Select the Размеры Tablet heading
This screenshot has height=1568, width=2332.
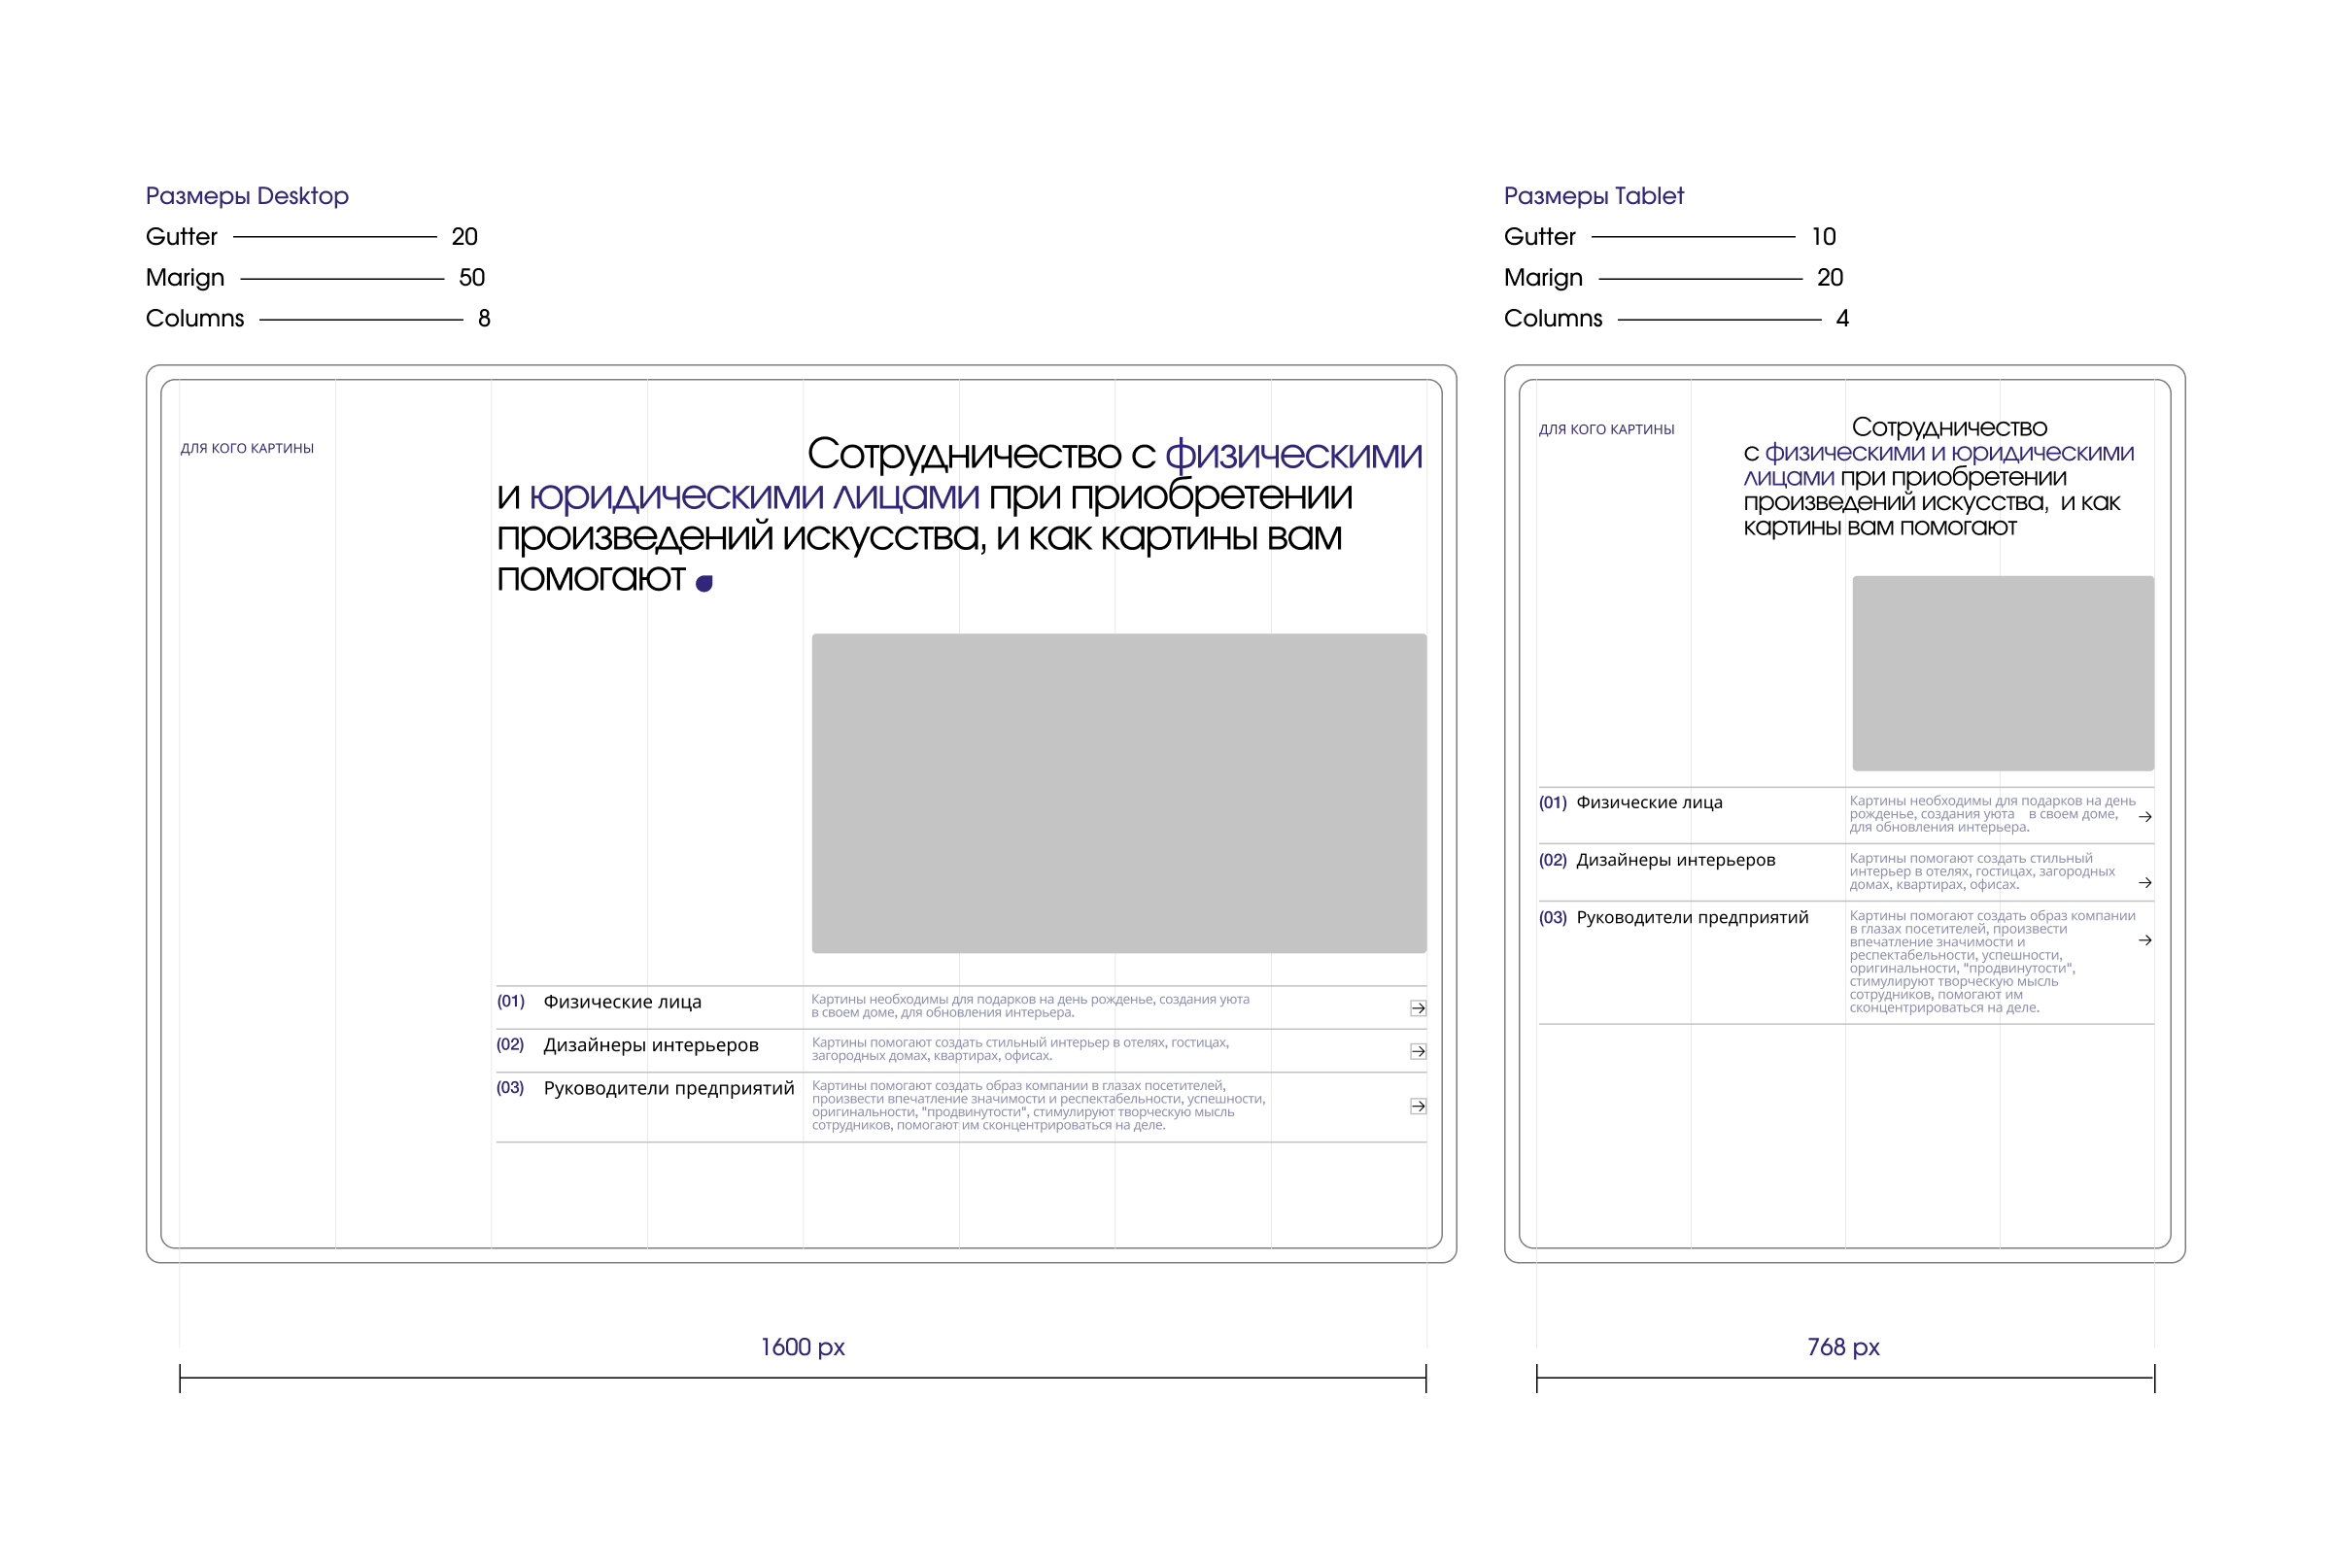tap(1593, 196)
